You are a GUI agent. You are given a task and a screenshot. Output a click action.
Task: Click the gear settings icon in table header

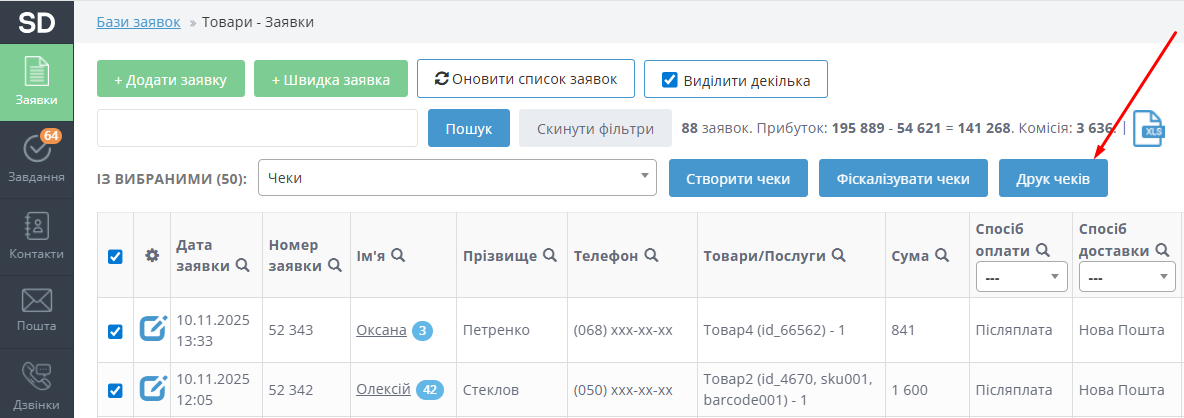click(x=152, y=255)
